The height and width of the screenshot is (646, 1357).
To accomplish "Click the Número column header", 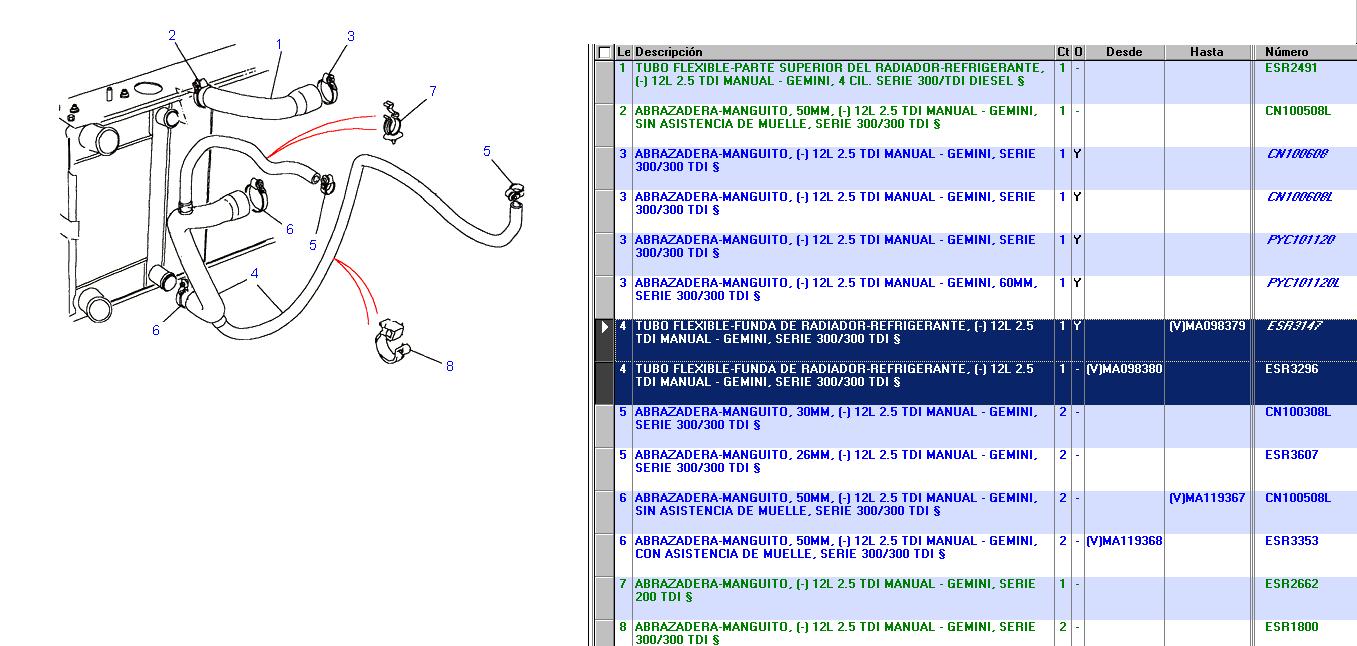I will [x=1305, y=52].
